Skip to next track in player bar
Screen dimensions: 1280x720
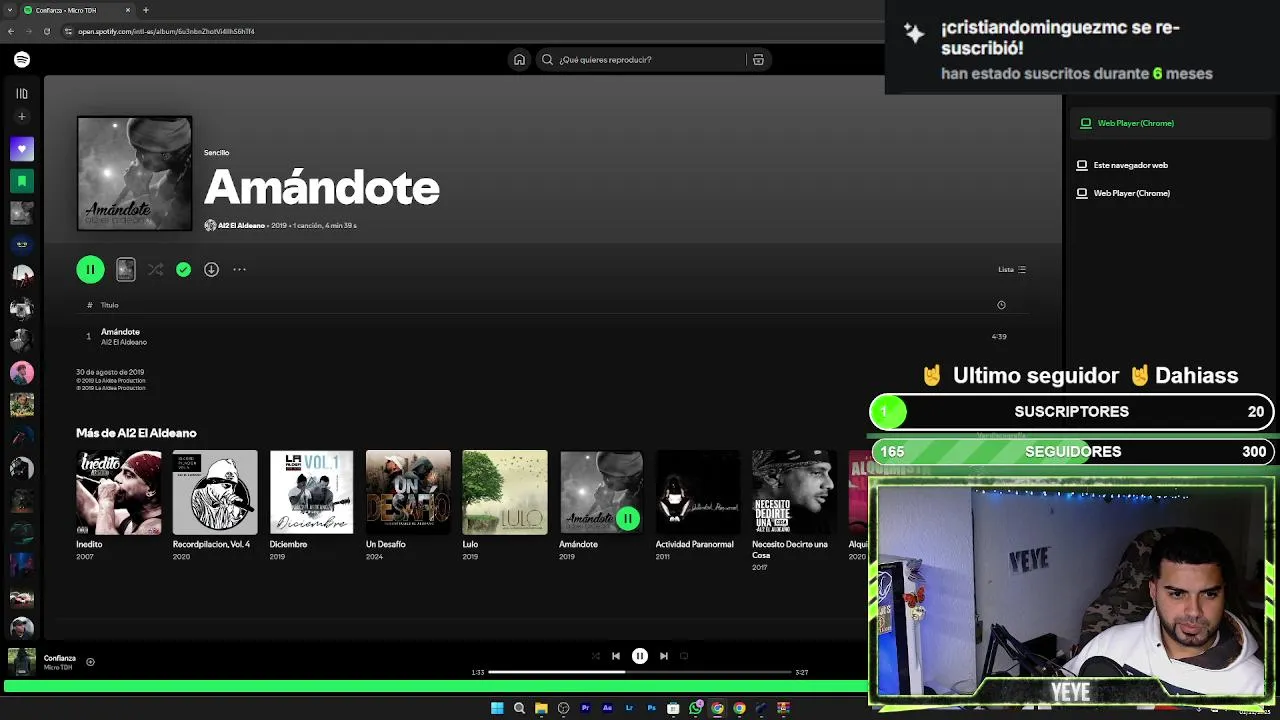point(664,656)
